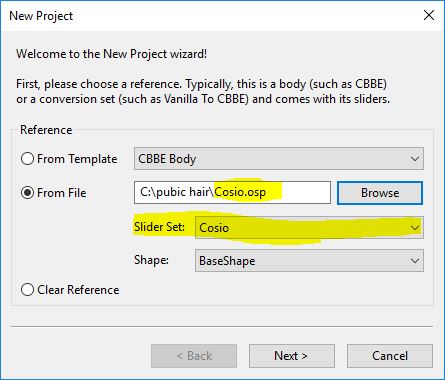This screenshot has height=380, width=445.
Task: Proceed with the Next > button
Action: pyautogui.click(x=292, y=356)
